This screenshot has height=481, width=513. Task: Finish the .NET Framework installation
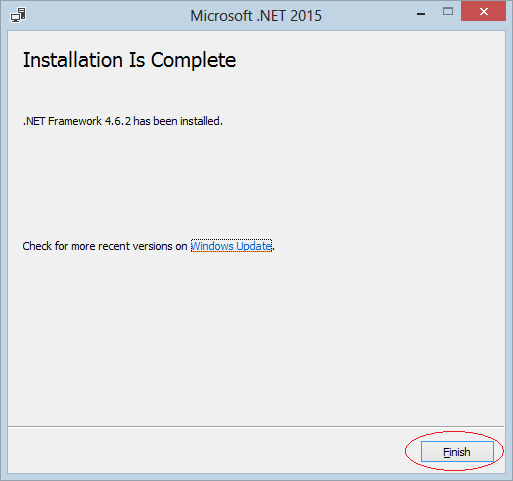point(457,452)
